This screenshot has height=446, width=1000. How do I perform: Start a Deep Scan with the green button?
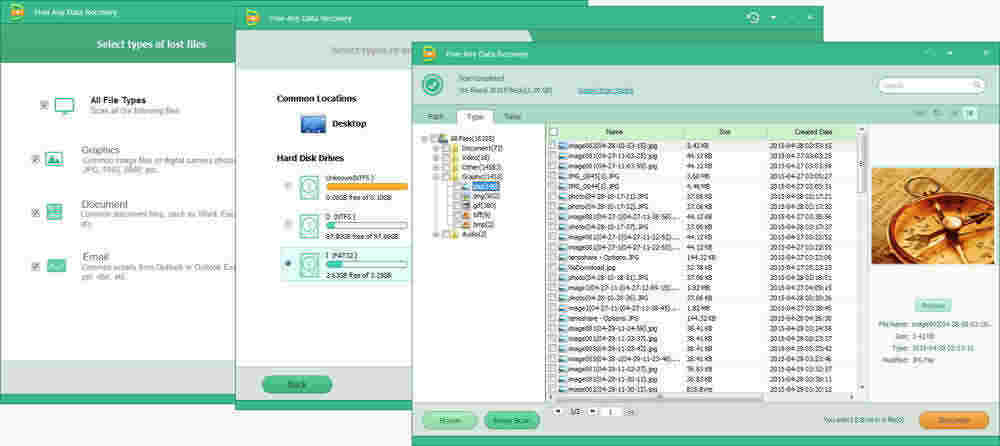coord(511,420)
